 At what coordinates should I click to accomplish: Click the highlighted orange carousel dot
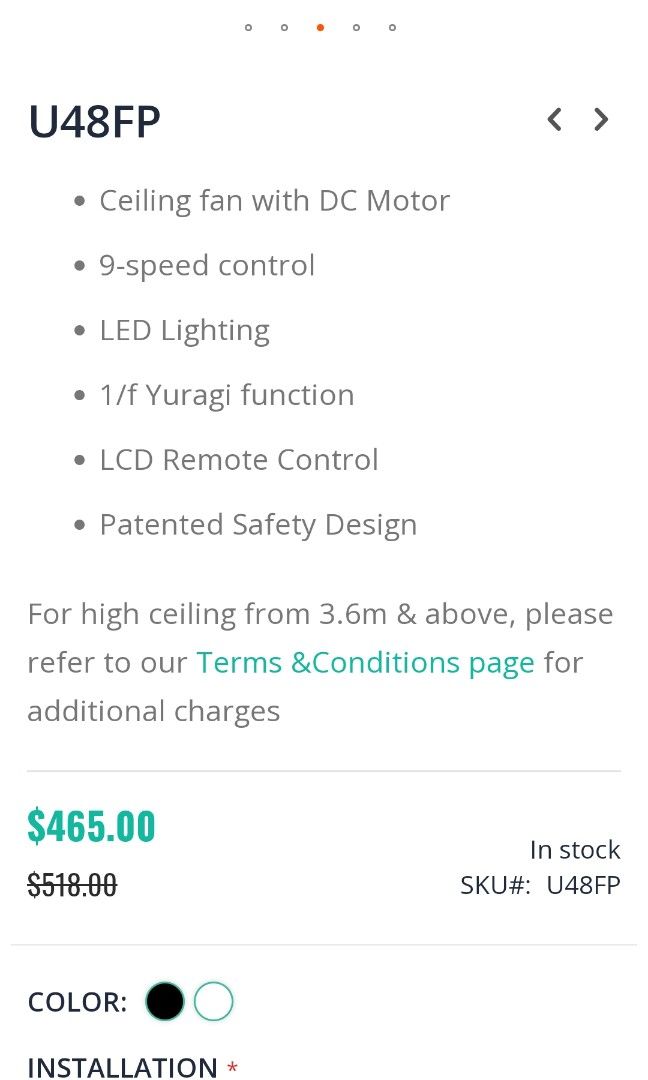click(x=320, y=28)
